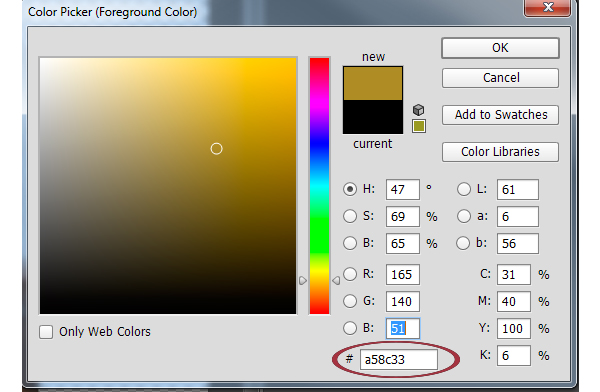Select the S saturation radio button
The height and width of the screenshot is (392, 600).
coord(350,216)
